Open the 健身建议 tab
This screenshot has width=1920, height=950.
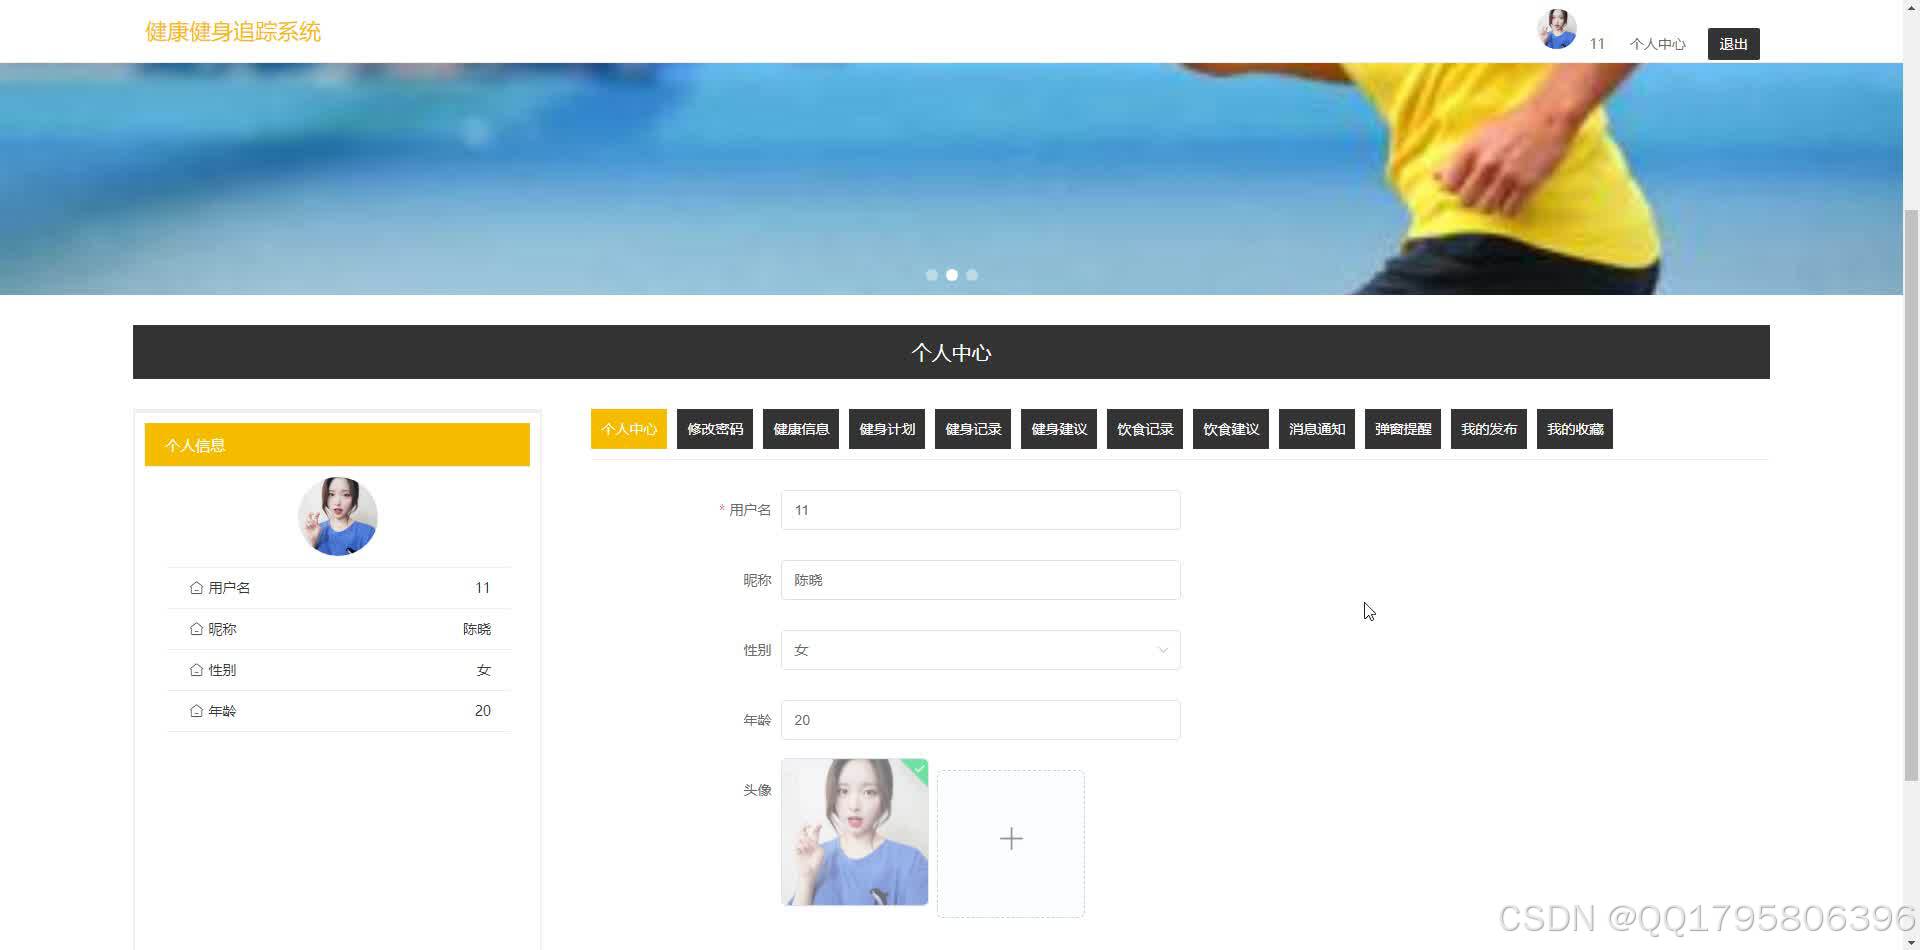coord(1059,429)
